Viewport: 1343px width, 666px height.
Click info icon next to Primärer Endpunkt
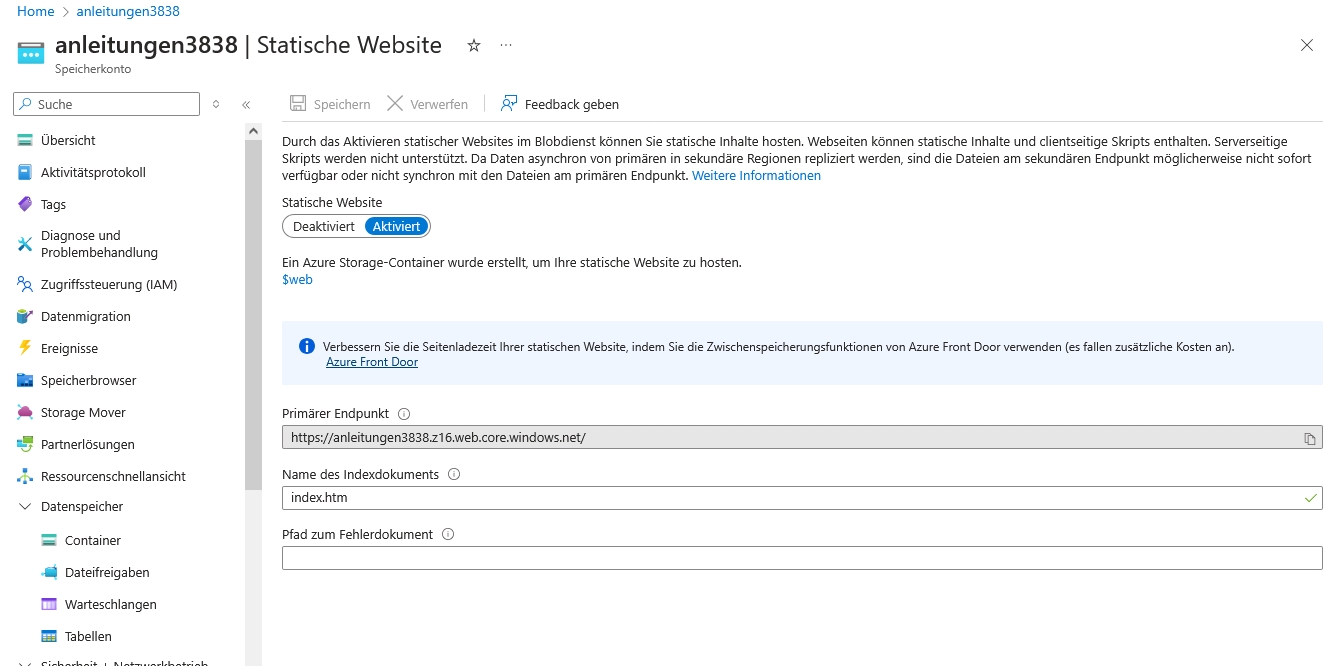tap(404, 414)
